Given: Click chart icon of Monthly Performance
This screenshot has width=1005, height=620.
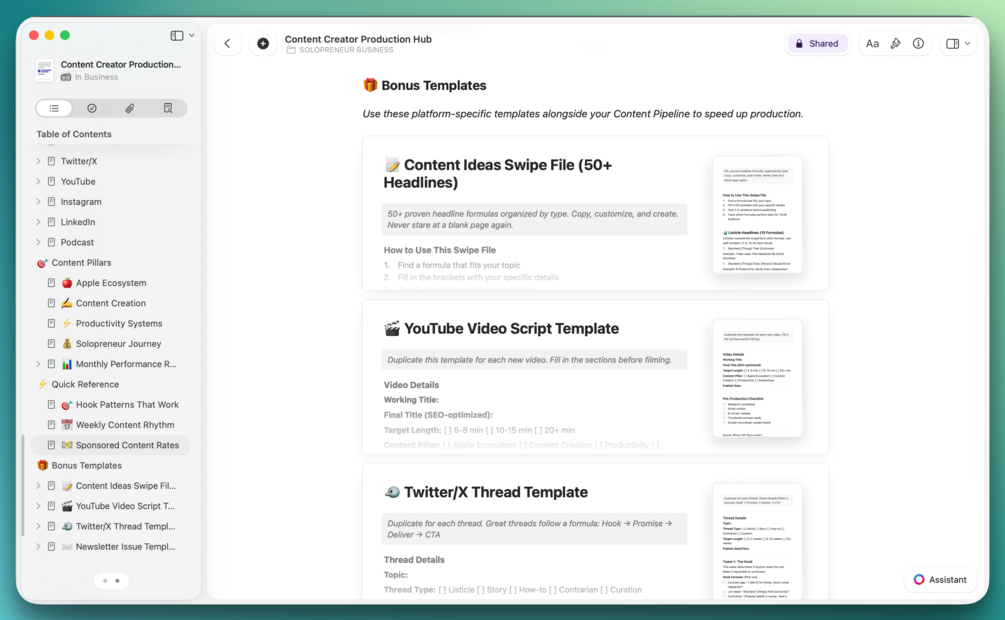Looking at the screenshot, I should click(67, 364).
